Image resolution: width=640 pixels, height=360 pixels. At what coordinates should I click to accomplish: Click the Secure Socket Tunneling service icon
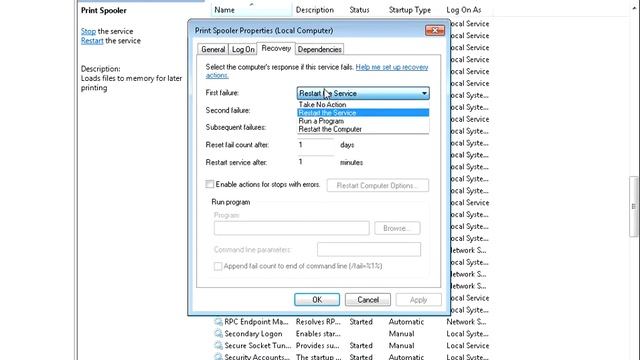coord(218,345)
